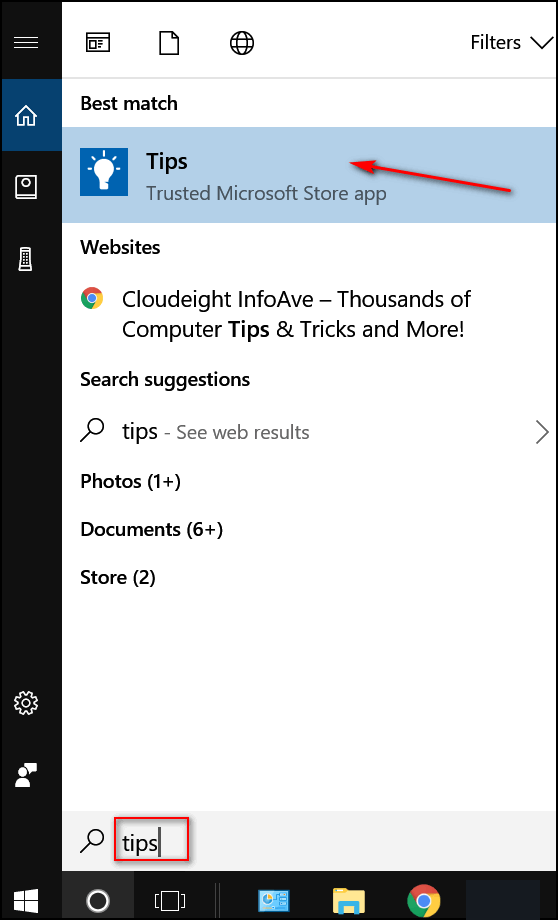Screen dimensions: 558x920
Task: Click the Cortana circle taskbar icon
Action: click(97, 900)
